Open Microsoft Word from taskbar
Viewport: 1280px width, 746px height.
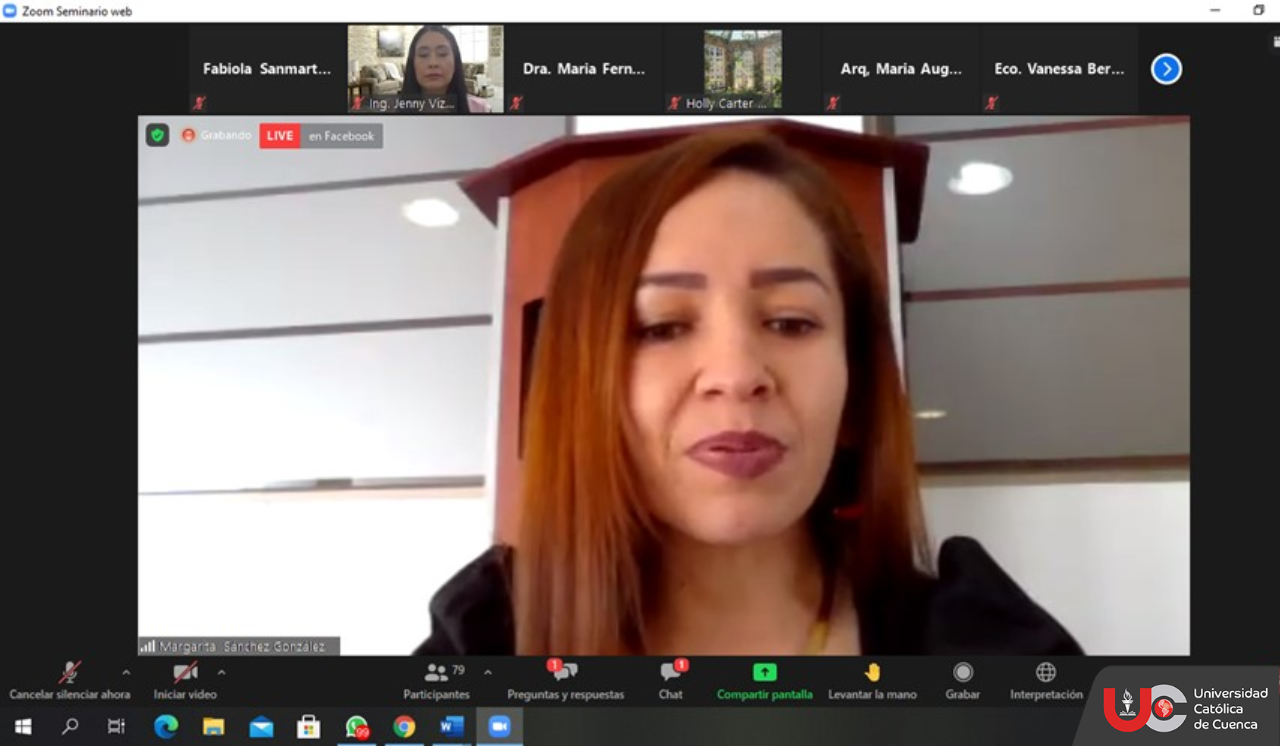pyautogui.click(x=452, y=727)
